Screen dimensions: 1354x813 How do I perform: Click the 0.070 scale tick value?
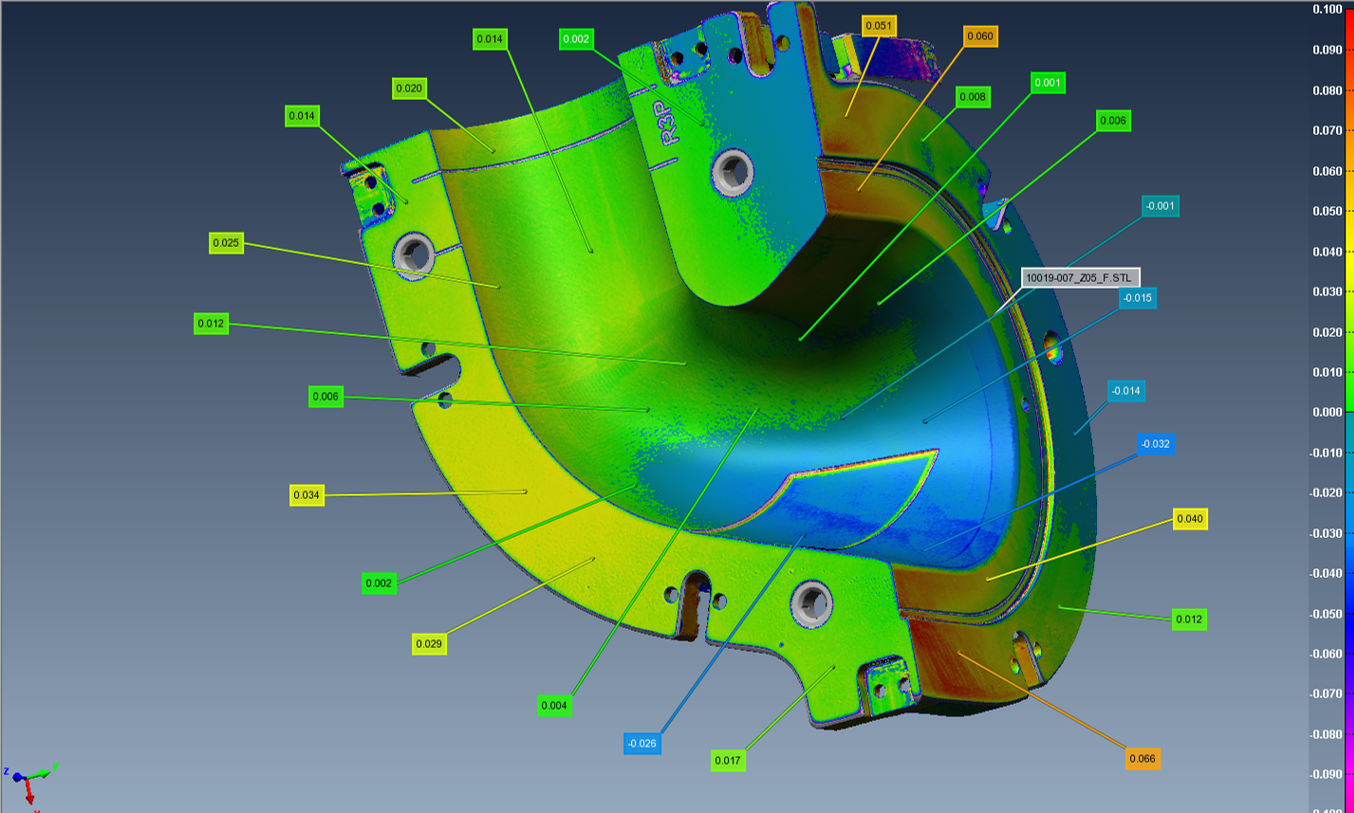[x=1327, y=131]
